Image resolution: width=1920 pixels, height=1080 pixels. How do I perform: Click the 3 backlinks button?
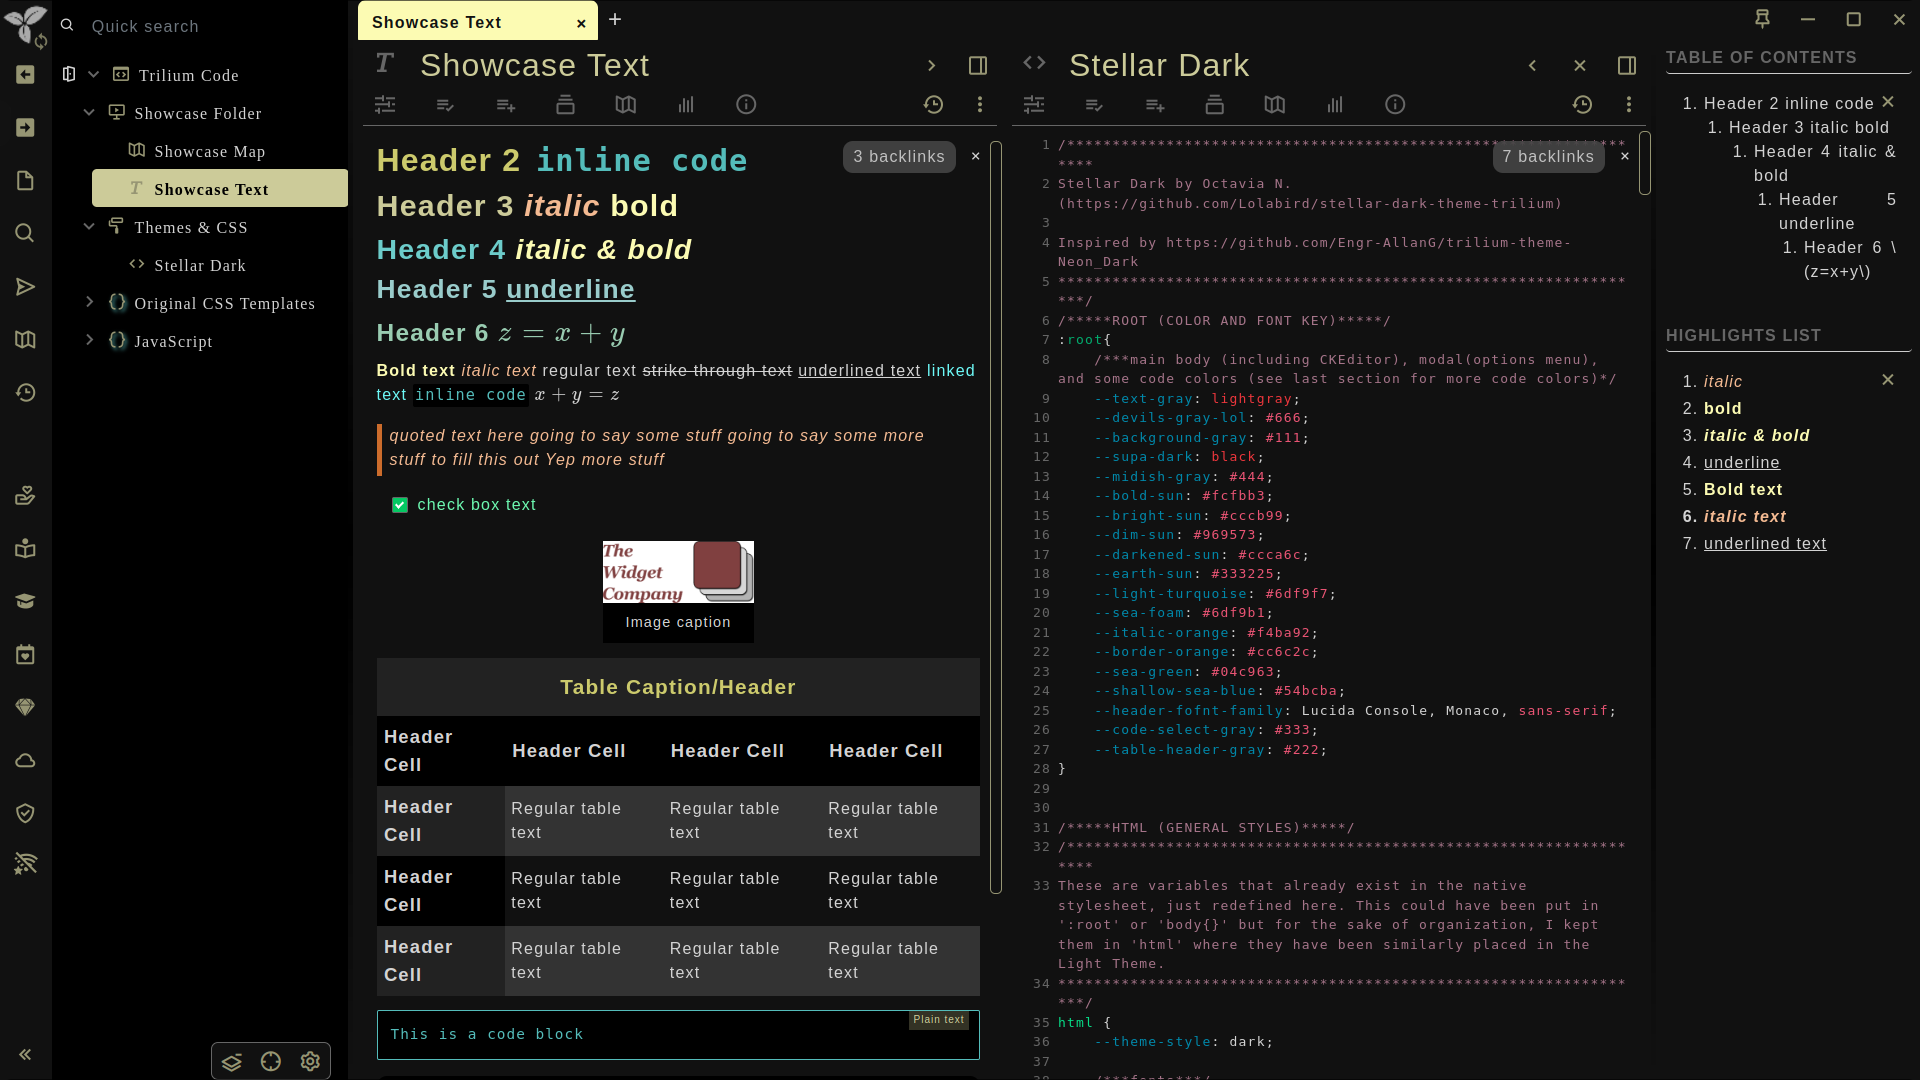(x=899, y=157)
